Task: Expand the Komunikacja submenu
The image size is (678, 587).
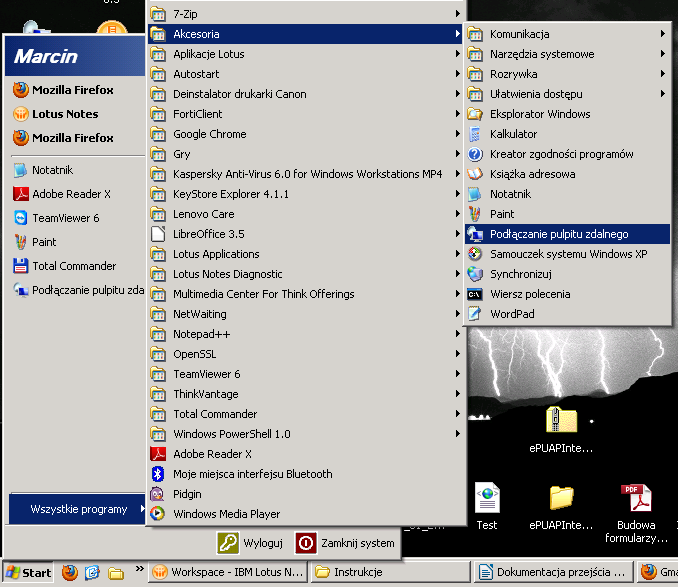Action: point(567,34)
